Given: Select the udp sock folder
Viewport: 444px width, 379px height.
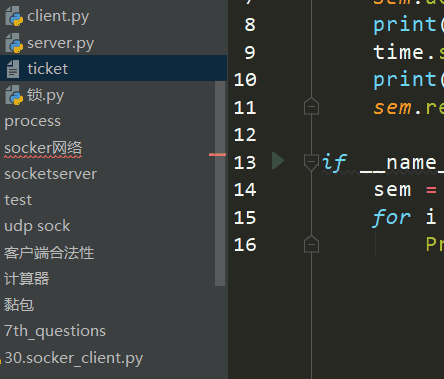Looking at the screenshot, I should [37, 226].
